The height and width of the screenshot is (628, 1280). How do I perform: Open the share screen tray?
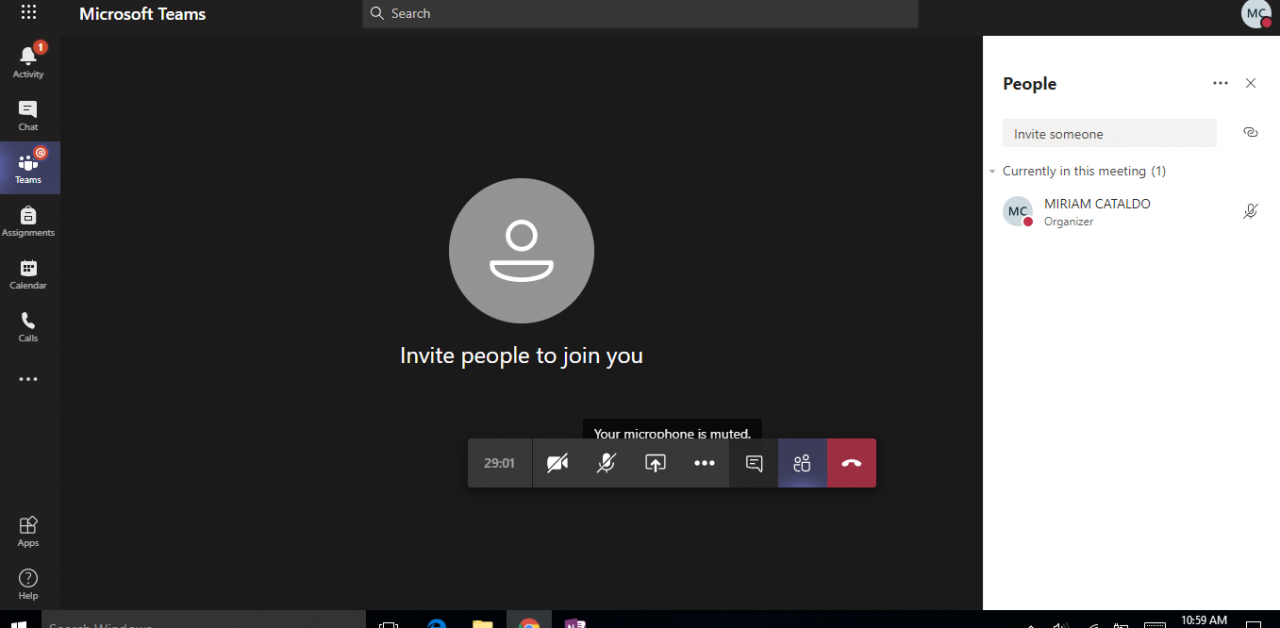[655, 463]
